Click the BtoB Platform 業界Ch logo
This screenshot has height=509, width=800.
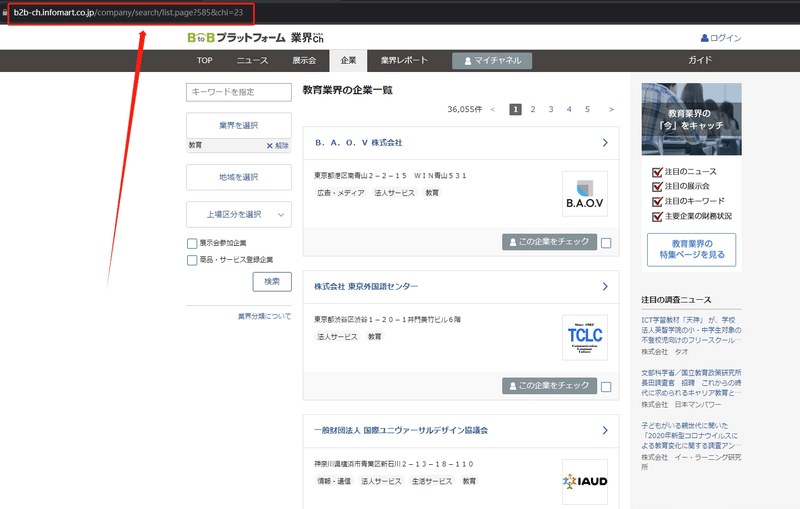pos(256,38)
